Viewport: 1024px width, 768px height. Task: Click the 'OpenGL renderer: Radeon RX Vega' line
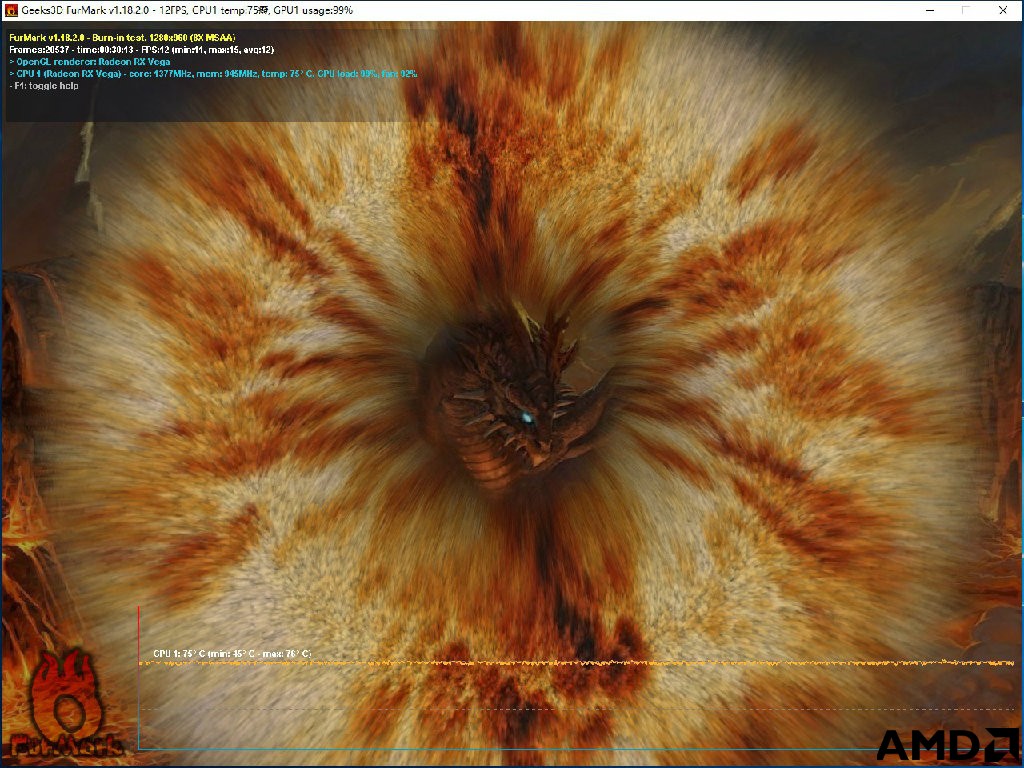coord(90,62)
